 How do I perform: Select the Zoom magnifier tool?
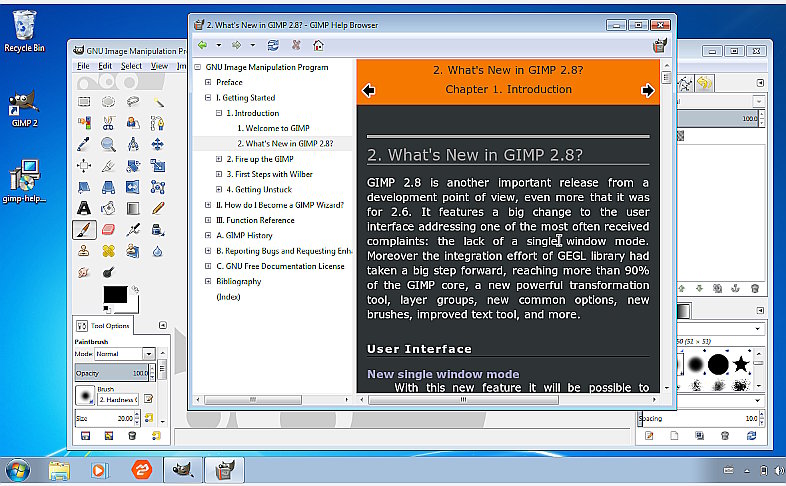pyautogui.click(x=108, y=144)
